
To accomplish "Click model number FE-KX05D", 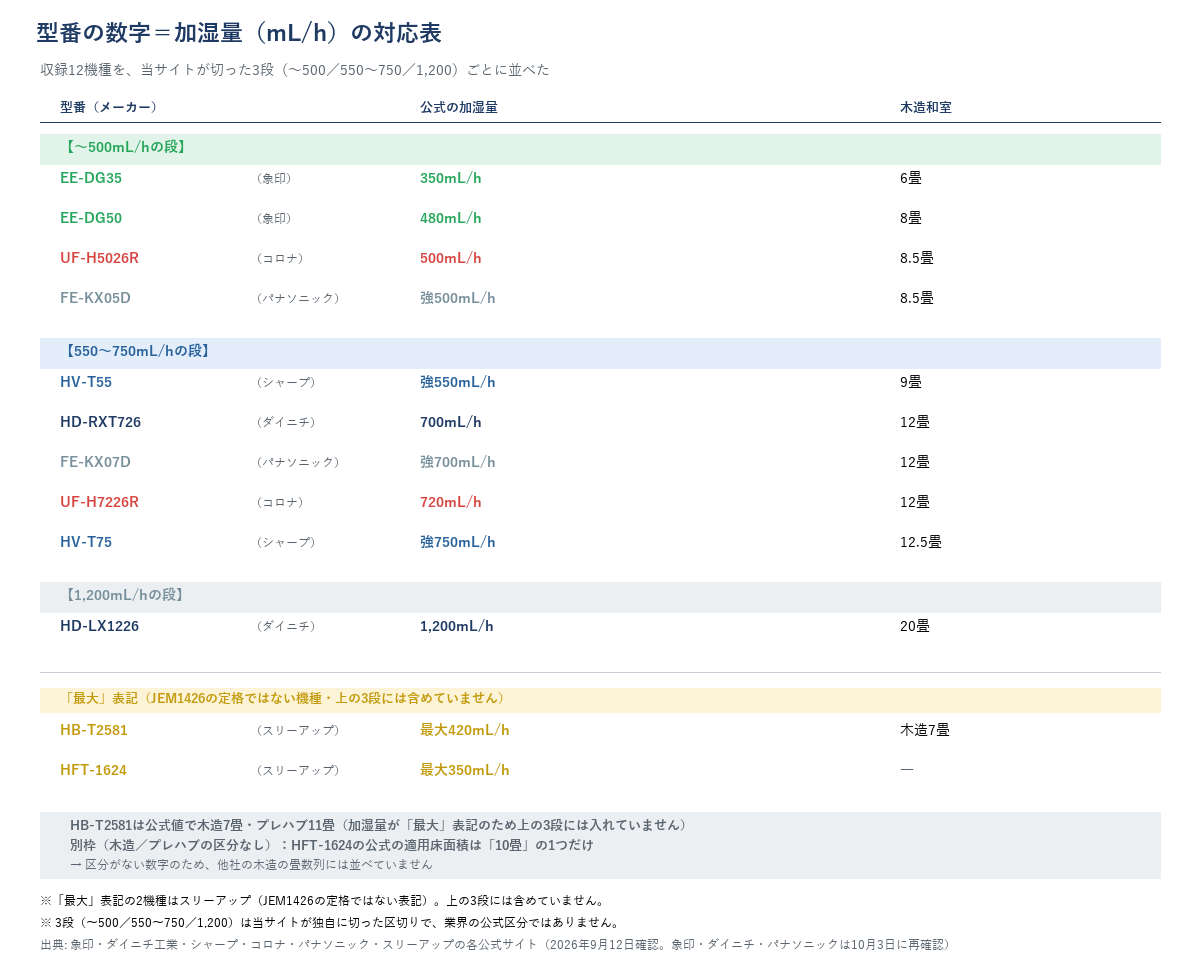I will pos(95,298).
